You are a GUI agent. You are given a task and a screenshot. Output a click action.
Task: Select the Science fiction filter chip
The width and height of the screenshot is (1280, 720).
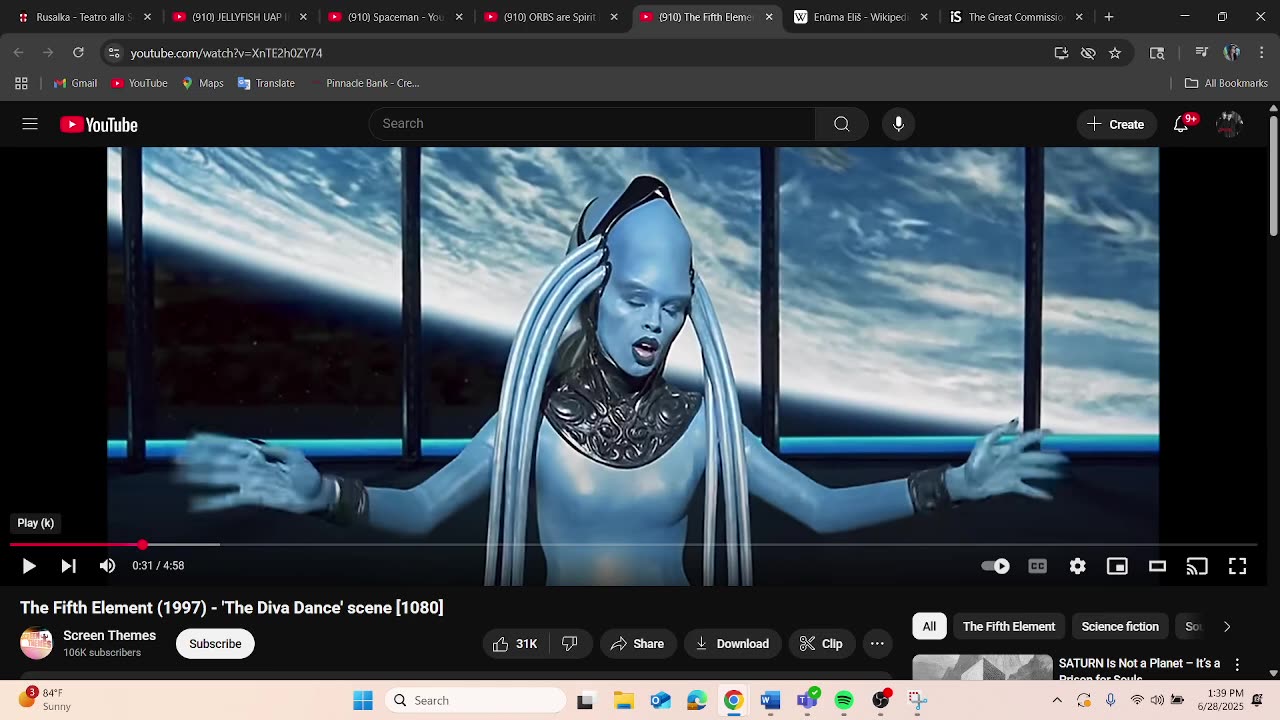click(x=1120, y=627)
